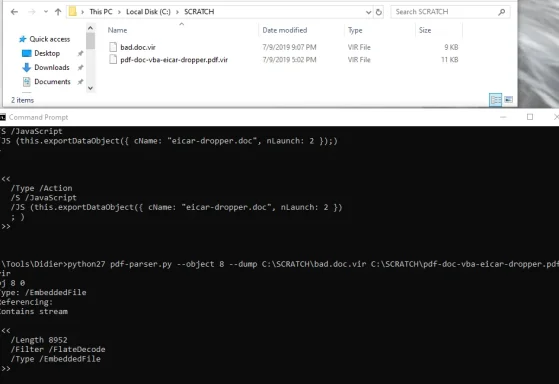The width and height of the screenshot is (559, 384).
Task: Click the Quick access star icon
Action: point(22,39)
